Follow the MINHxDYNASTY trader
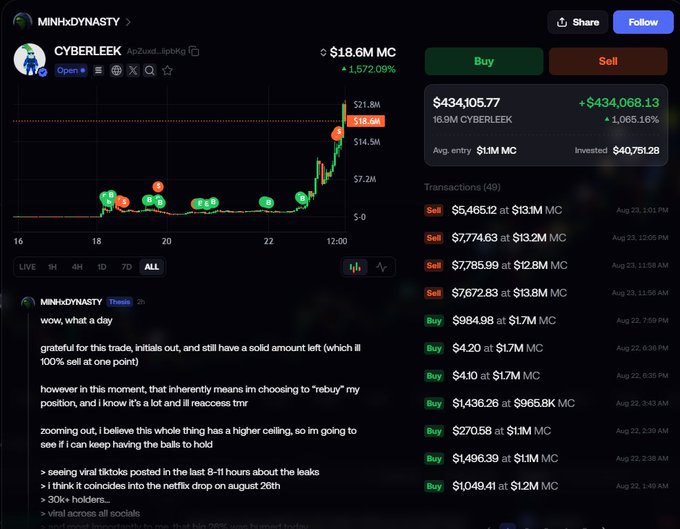Image resolution: width=680 pixels, height=529 pixels. (643, 22)
